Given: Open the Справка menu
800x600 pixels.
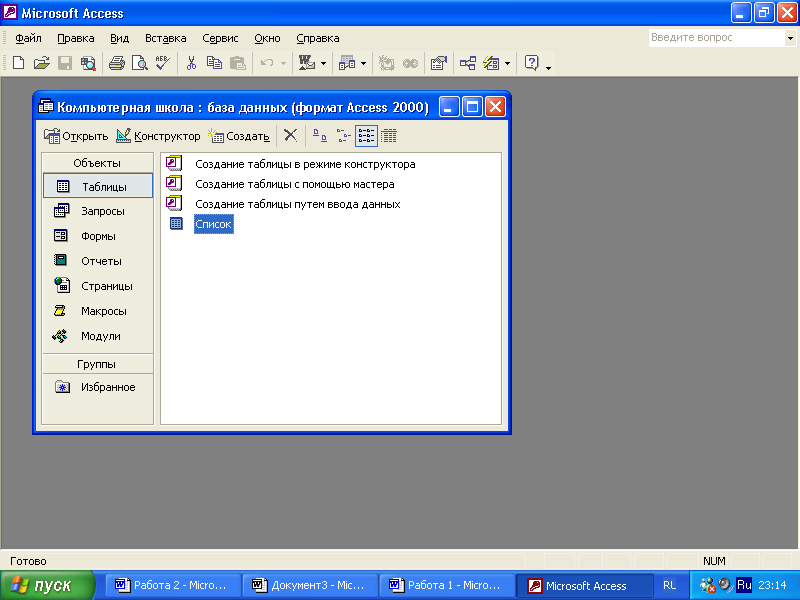Looking at the screenshot, I should (x=317, y=38).
